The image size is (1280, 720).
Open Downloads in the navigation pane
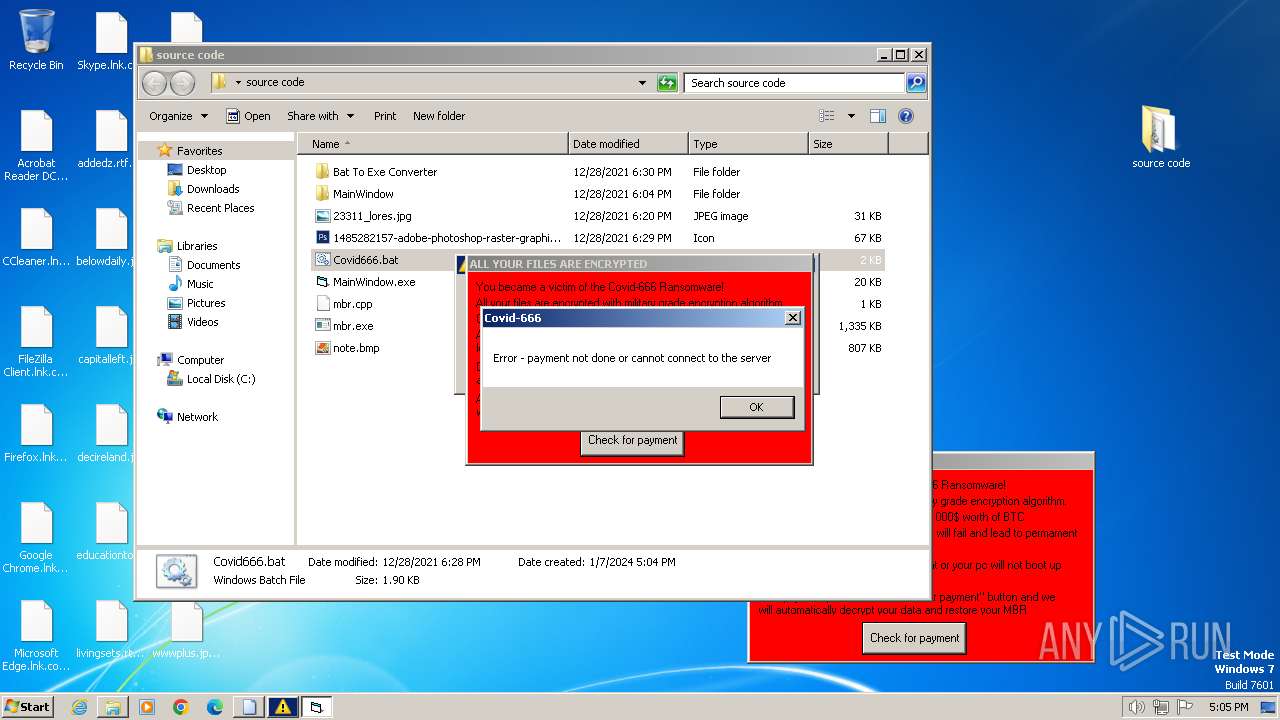coord(213,189)
